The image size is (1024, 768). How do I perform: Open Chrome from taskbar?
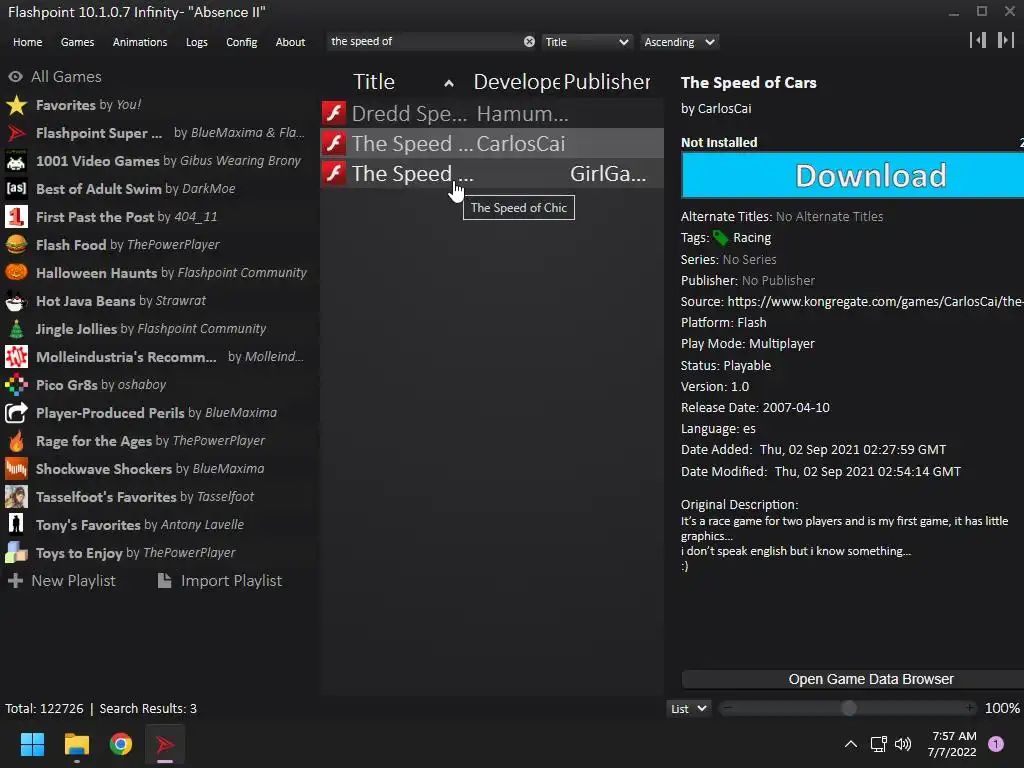[x=121, y=744]
